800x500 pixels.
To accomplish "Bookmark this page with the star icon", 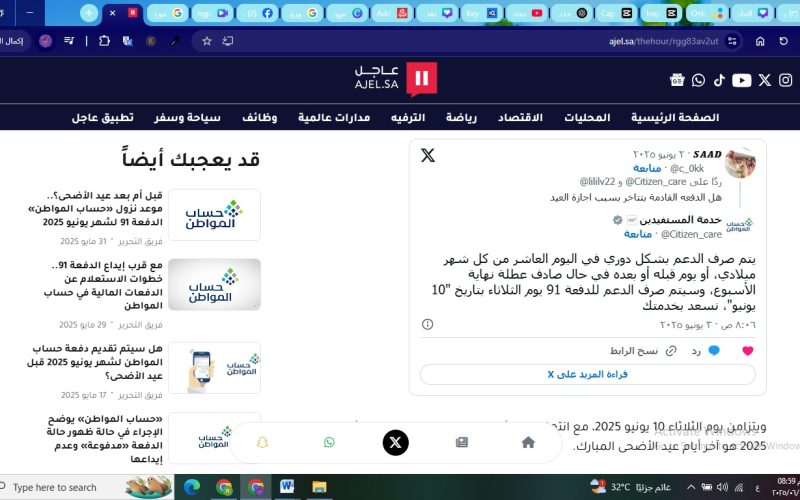I will pyautogui.click(x=207, y=41).
